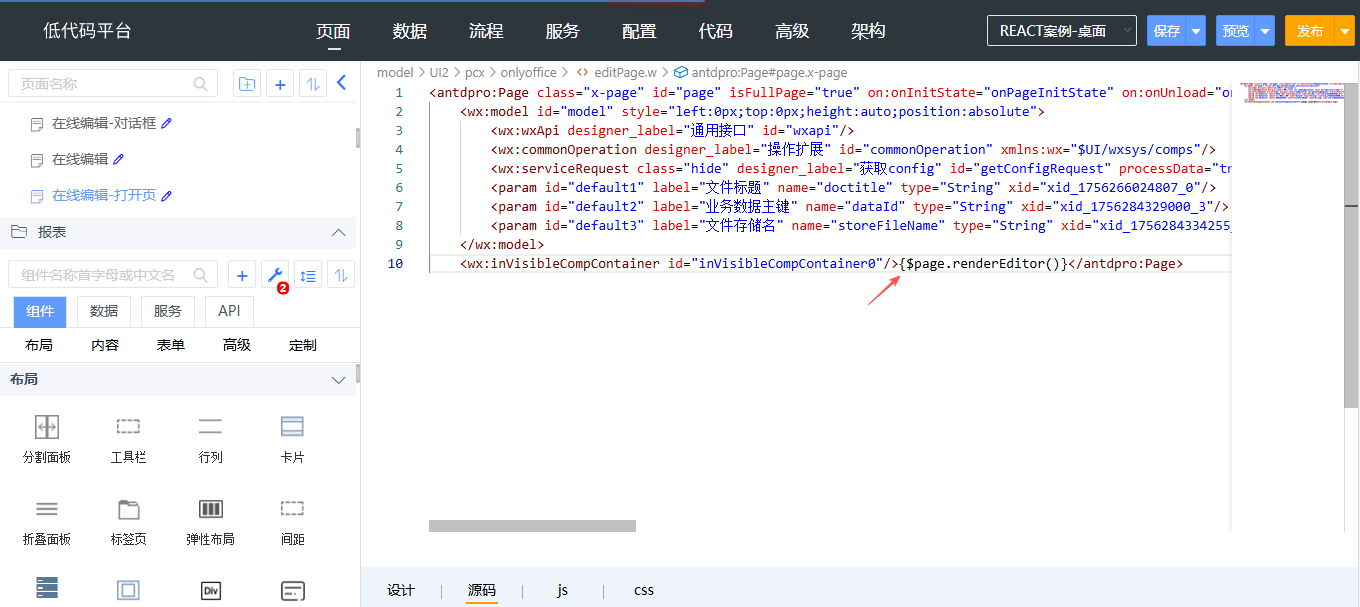1360x607 pixels.
Task: Click the 预览 button
Action: pos(1235,31)
